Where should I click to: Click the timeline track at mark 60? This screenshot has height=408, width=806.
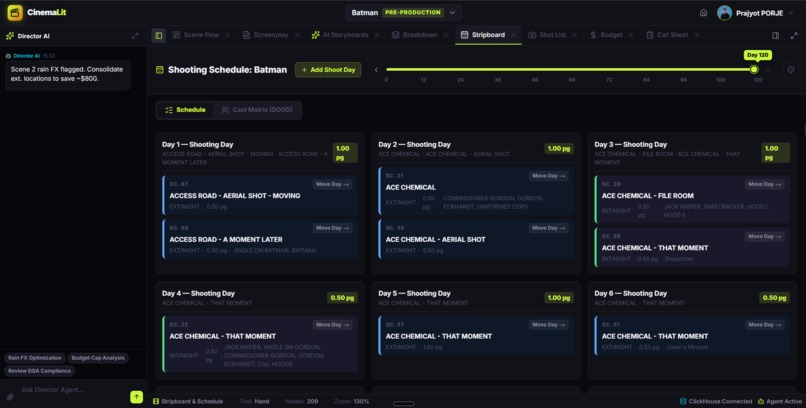(x=572, y=69)
